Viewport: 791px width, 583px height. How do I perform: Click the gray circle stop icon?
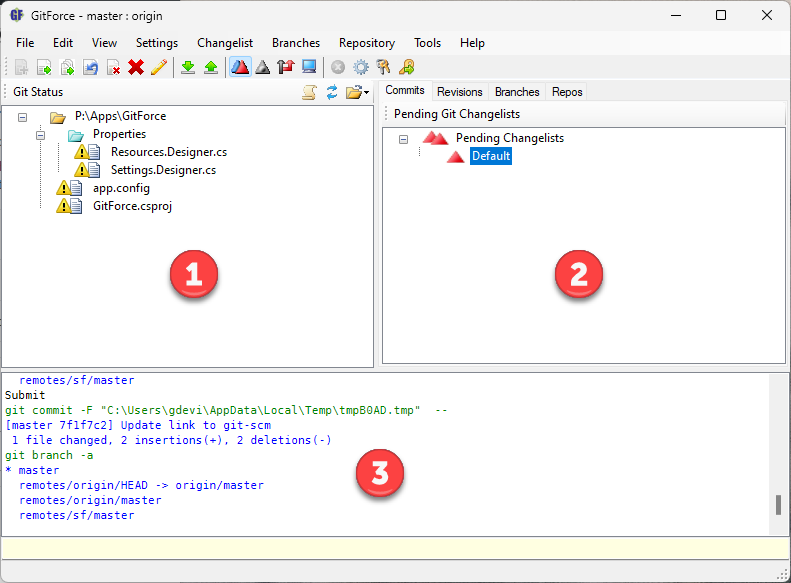coord(338,67)
